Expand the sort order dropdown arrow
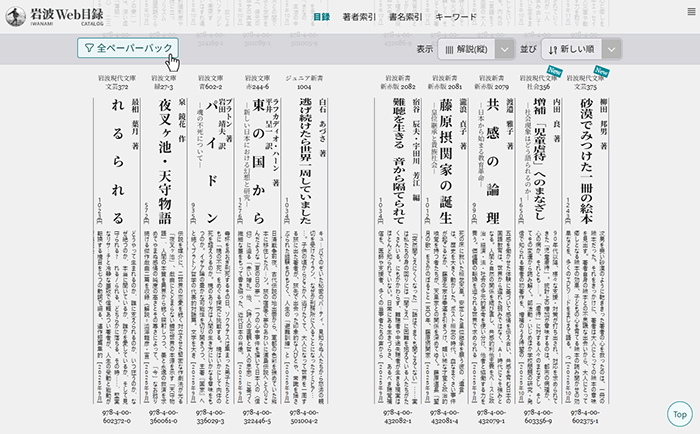Image resolution: width=700 pixels, height=434 pixels. click(x=612, y=49)
